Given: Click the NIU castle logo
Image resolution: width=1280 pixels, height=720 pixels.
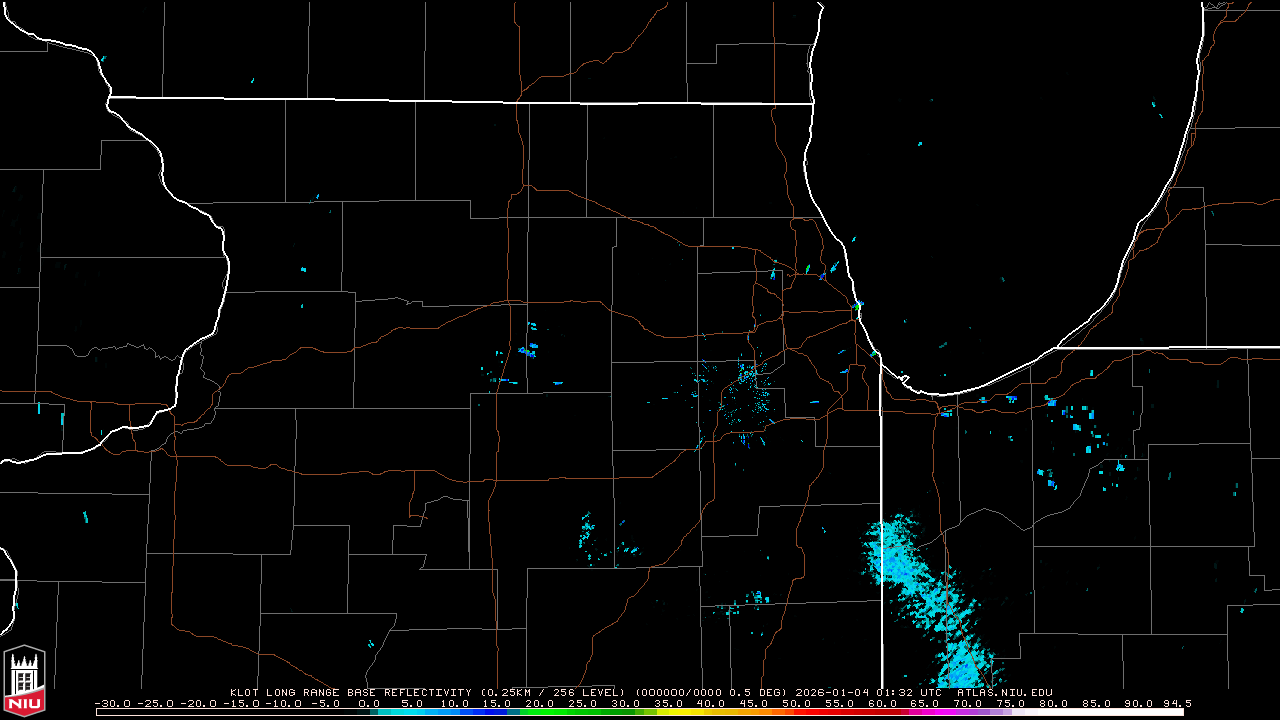Looking at the screenshot, I should 24,682.
